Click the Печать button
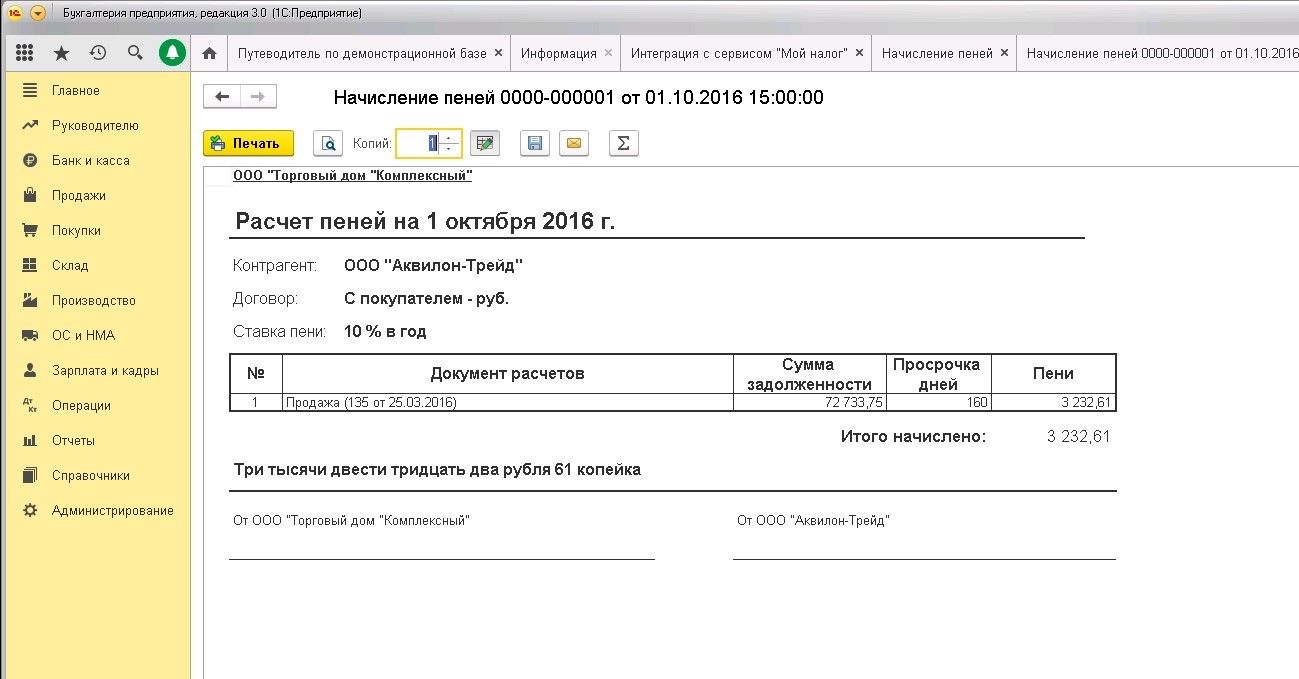 coord(248,143)
